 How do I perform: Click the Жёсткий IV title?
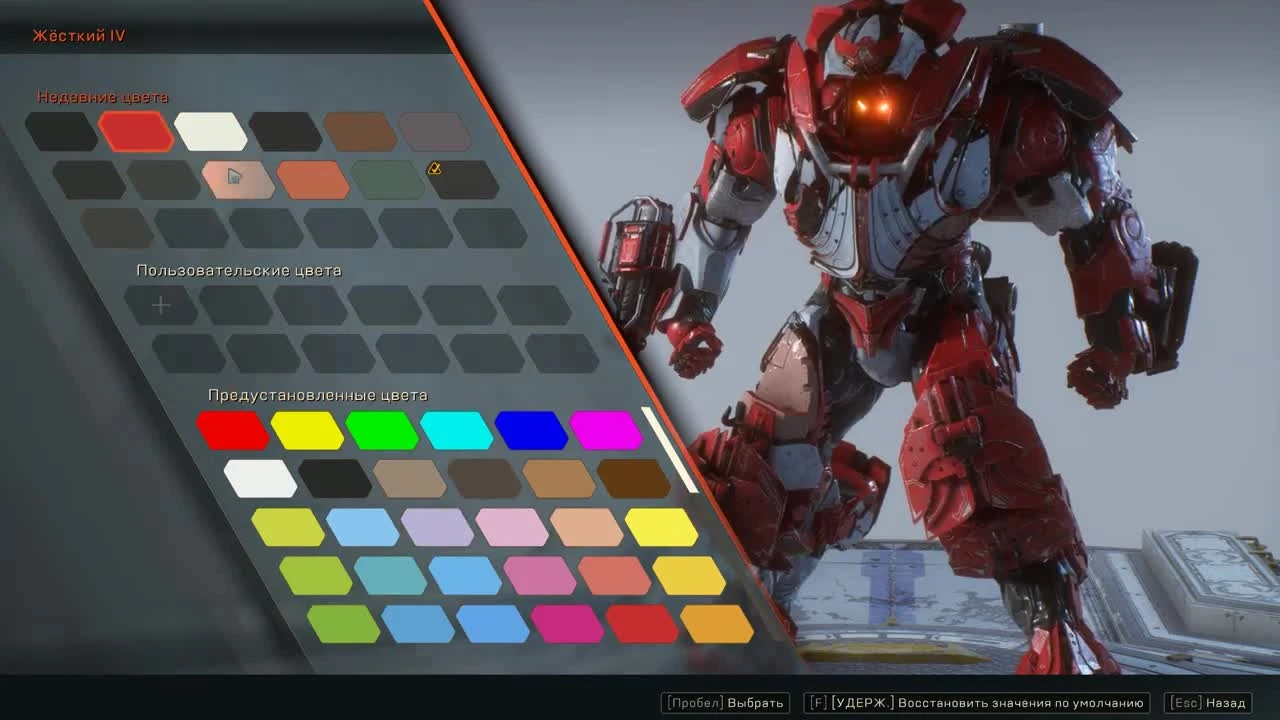(x=79, y=36)
